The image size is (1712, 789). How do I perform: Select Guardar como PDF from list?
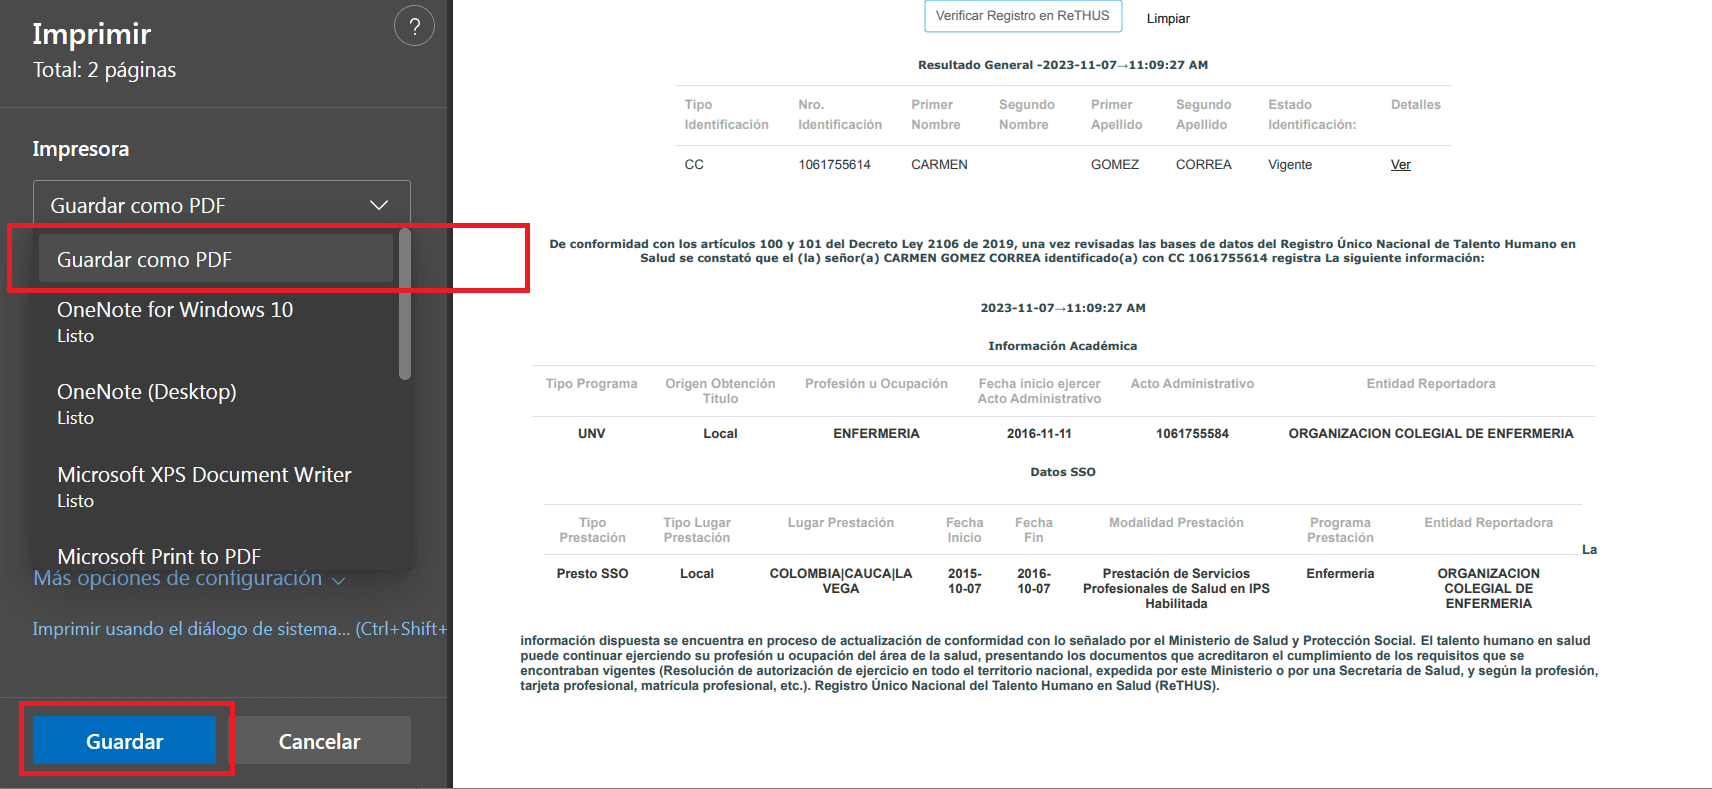(215, 260)
